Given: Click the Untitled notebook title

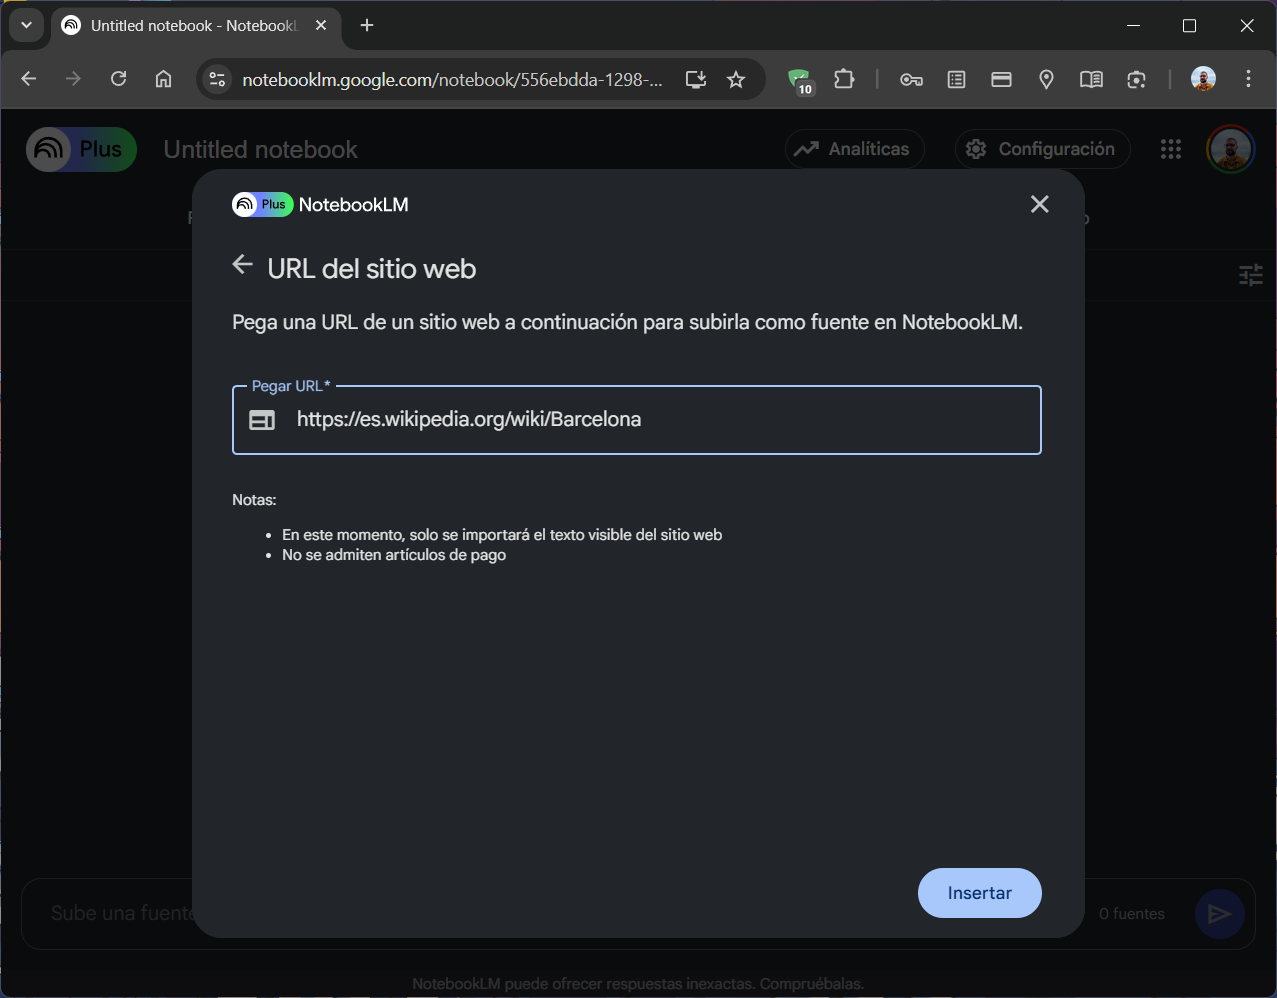Looking at the screenshot, I should click(x=260, y=150).
